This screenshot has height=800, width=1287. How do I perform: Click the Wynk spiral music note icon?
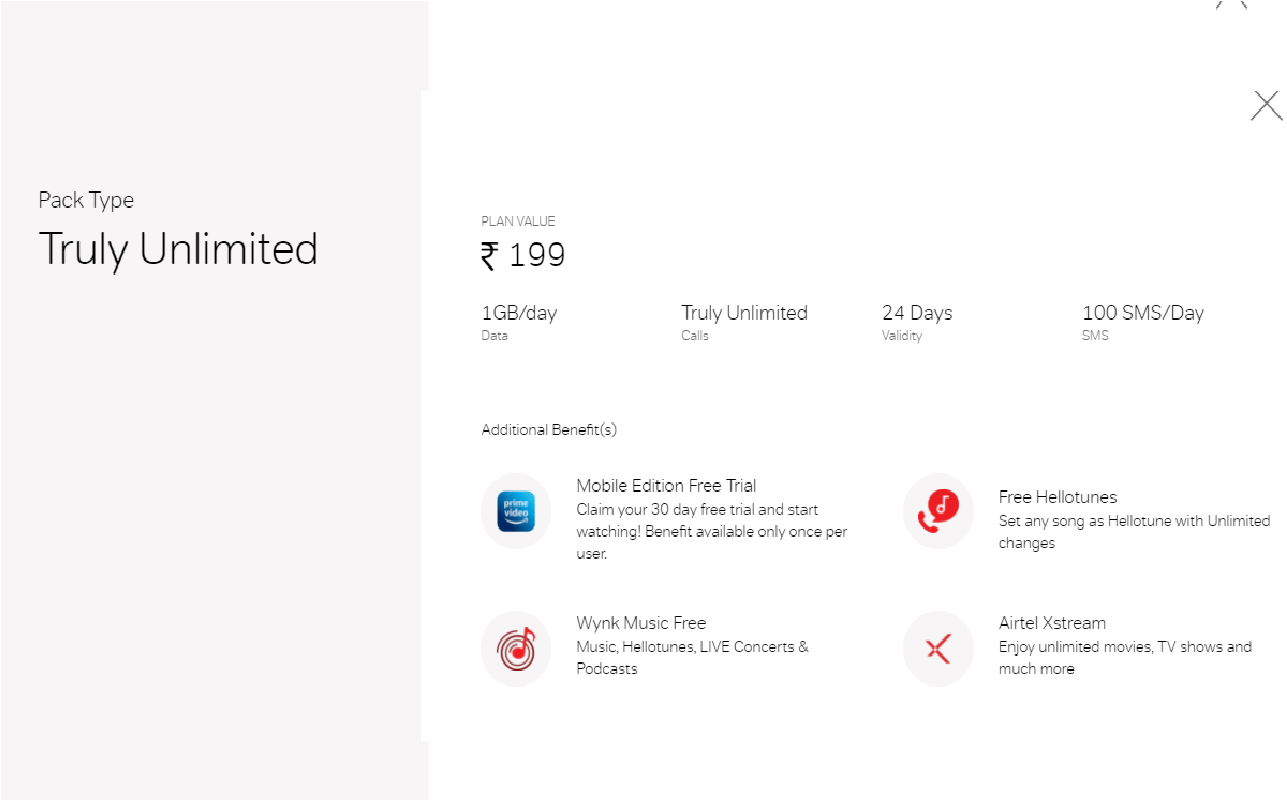(516, 649)
